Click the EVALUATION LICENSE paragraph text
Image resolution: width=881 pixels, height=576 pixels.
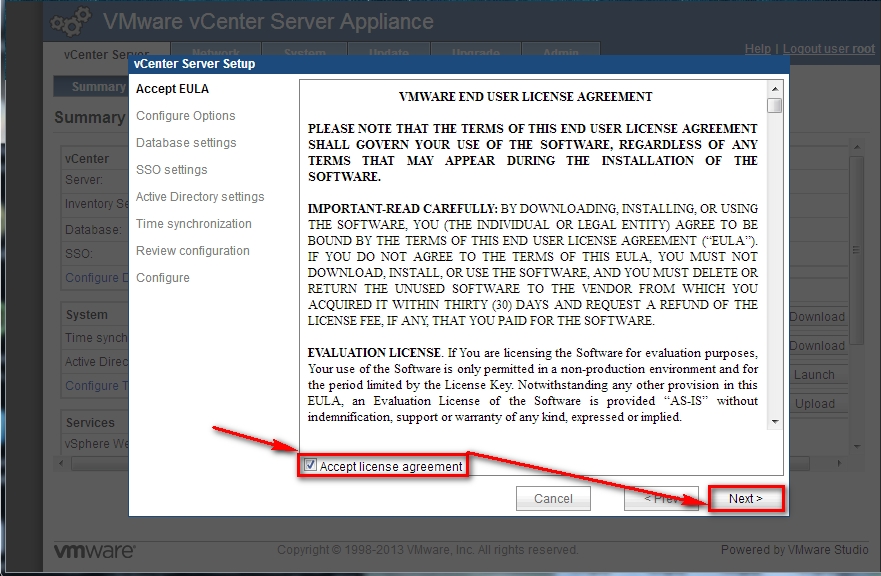(533, 385)
